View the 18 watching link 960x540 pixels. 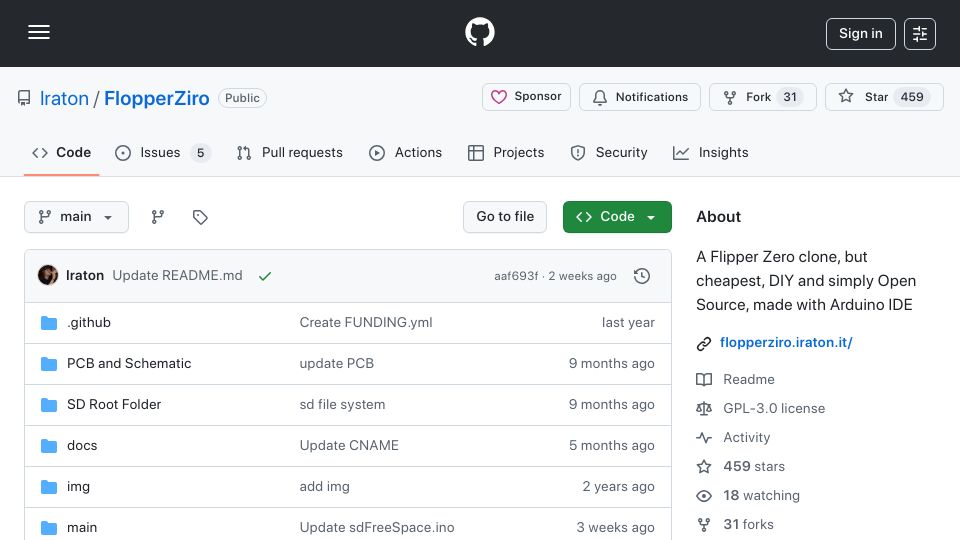point(761,495)
